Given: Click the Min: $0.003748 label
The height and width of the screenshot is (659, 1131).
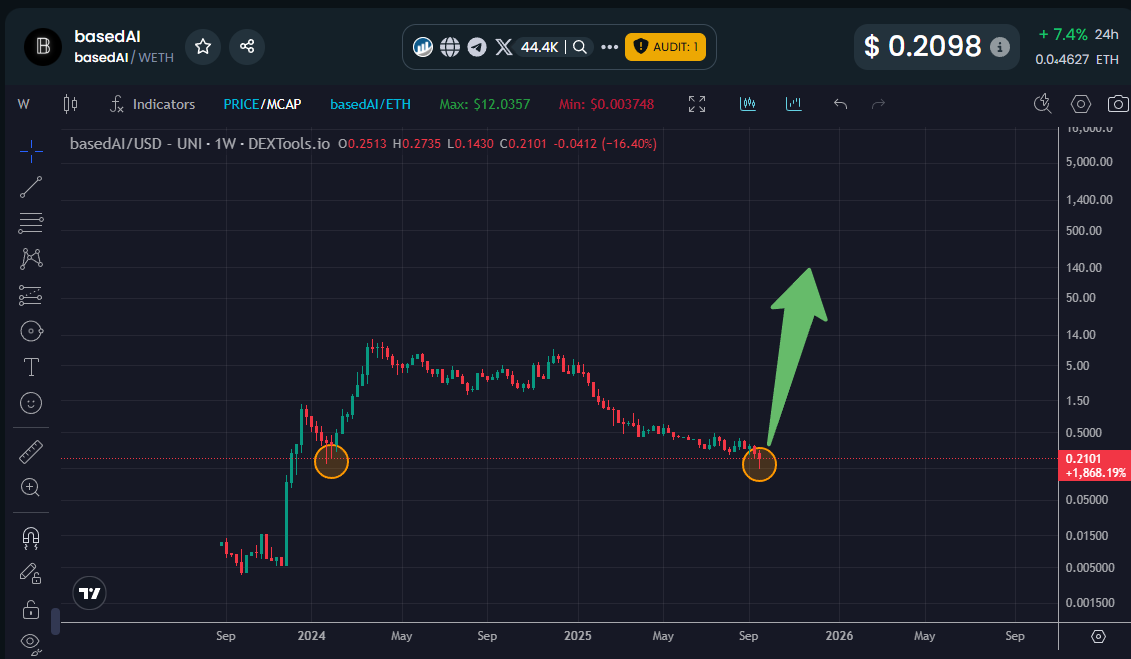Looking at the screenshot, I should point(606,105).
